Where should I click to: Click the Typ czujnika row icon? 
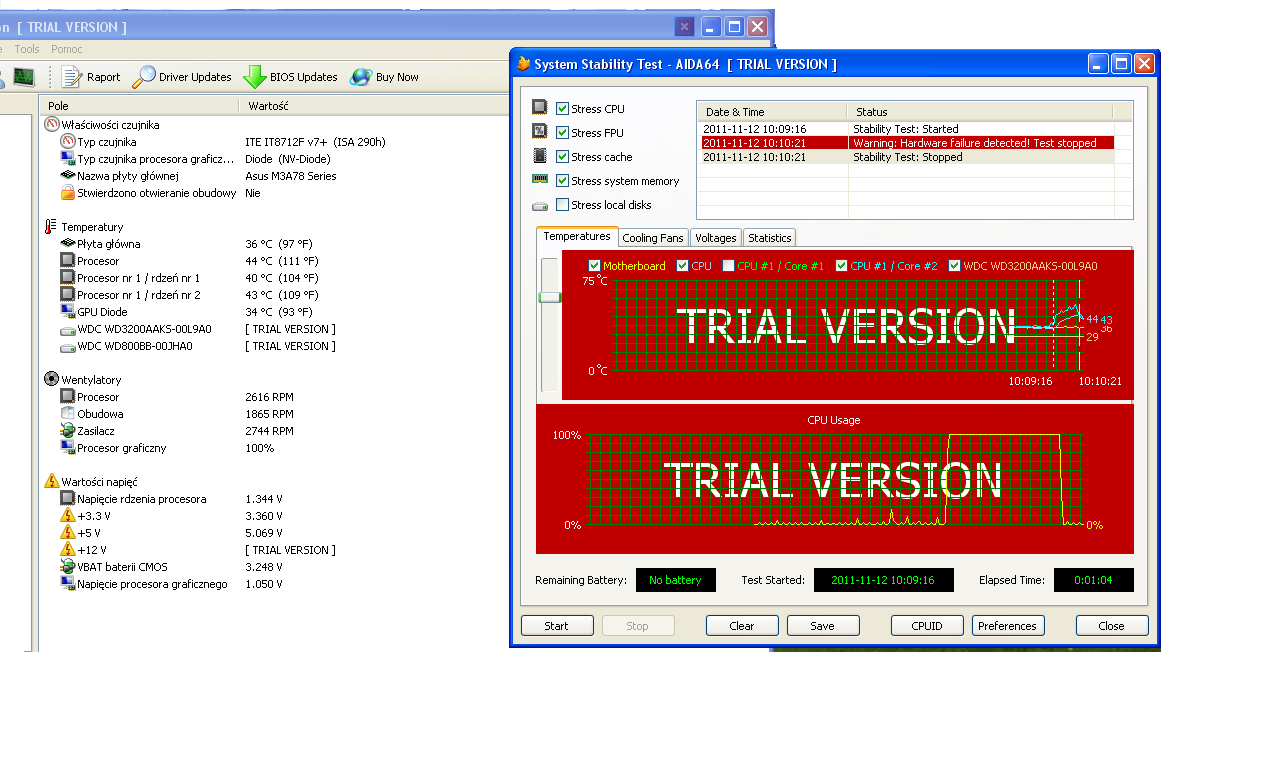(68, 142)
